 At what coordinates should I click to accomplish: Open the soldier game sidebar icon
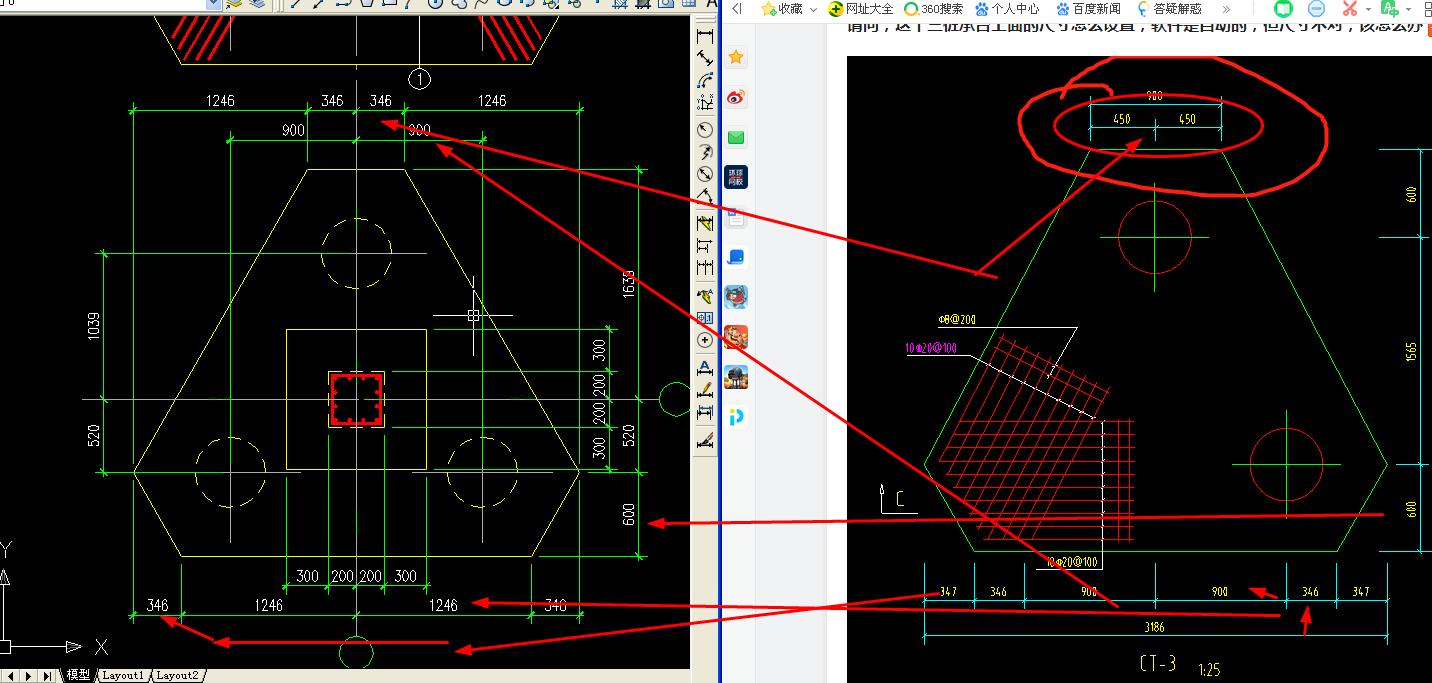736,377
